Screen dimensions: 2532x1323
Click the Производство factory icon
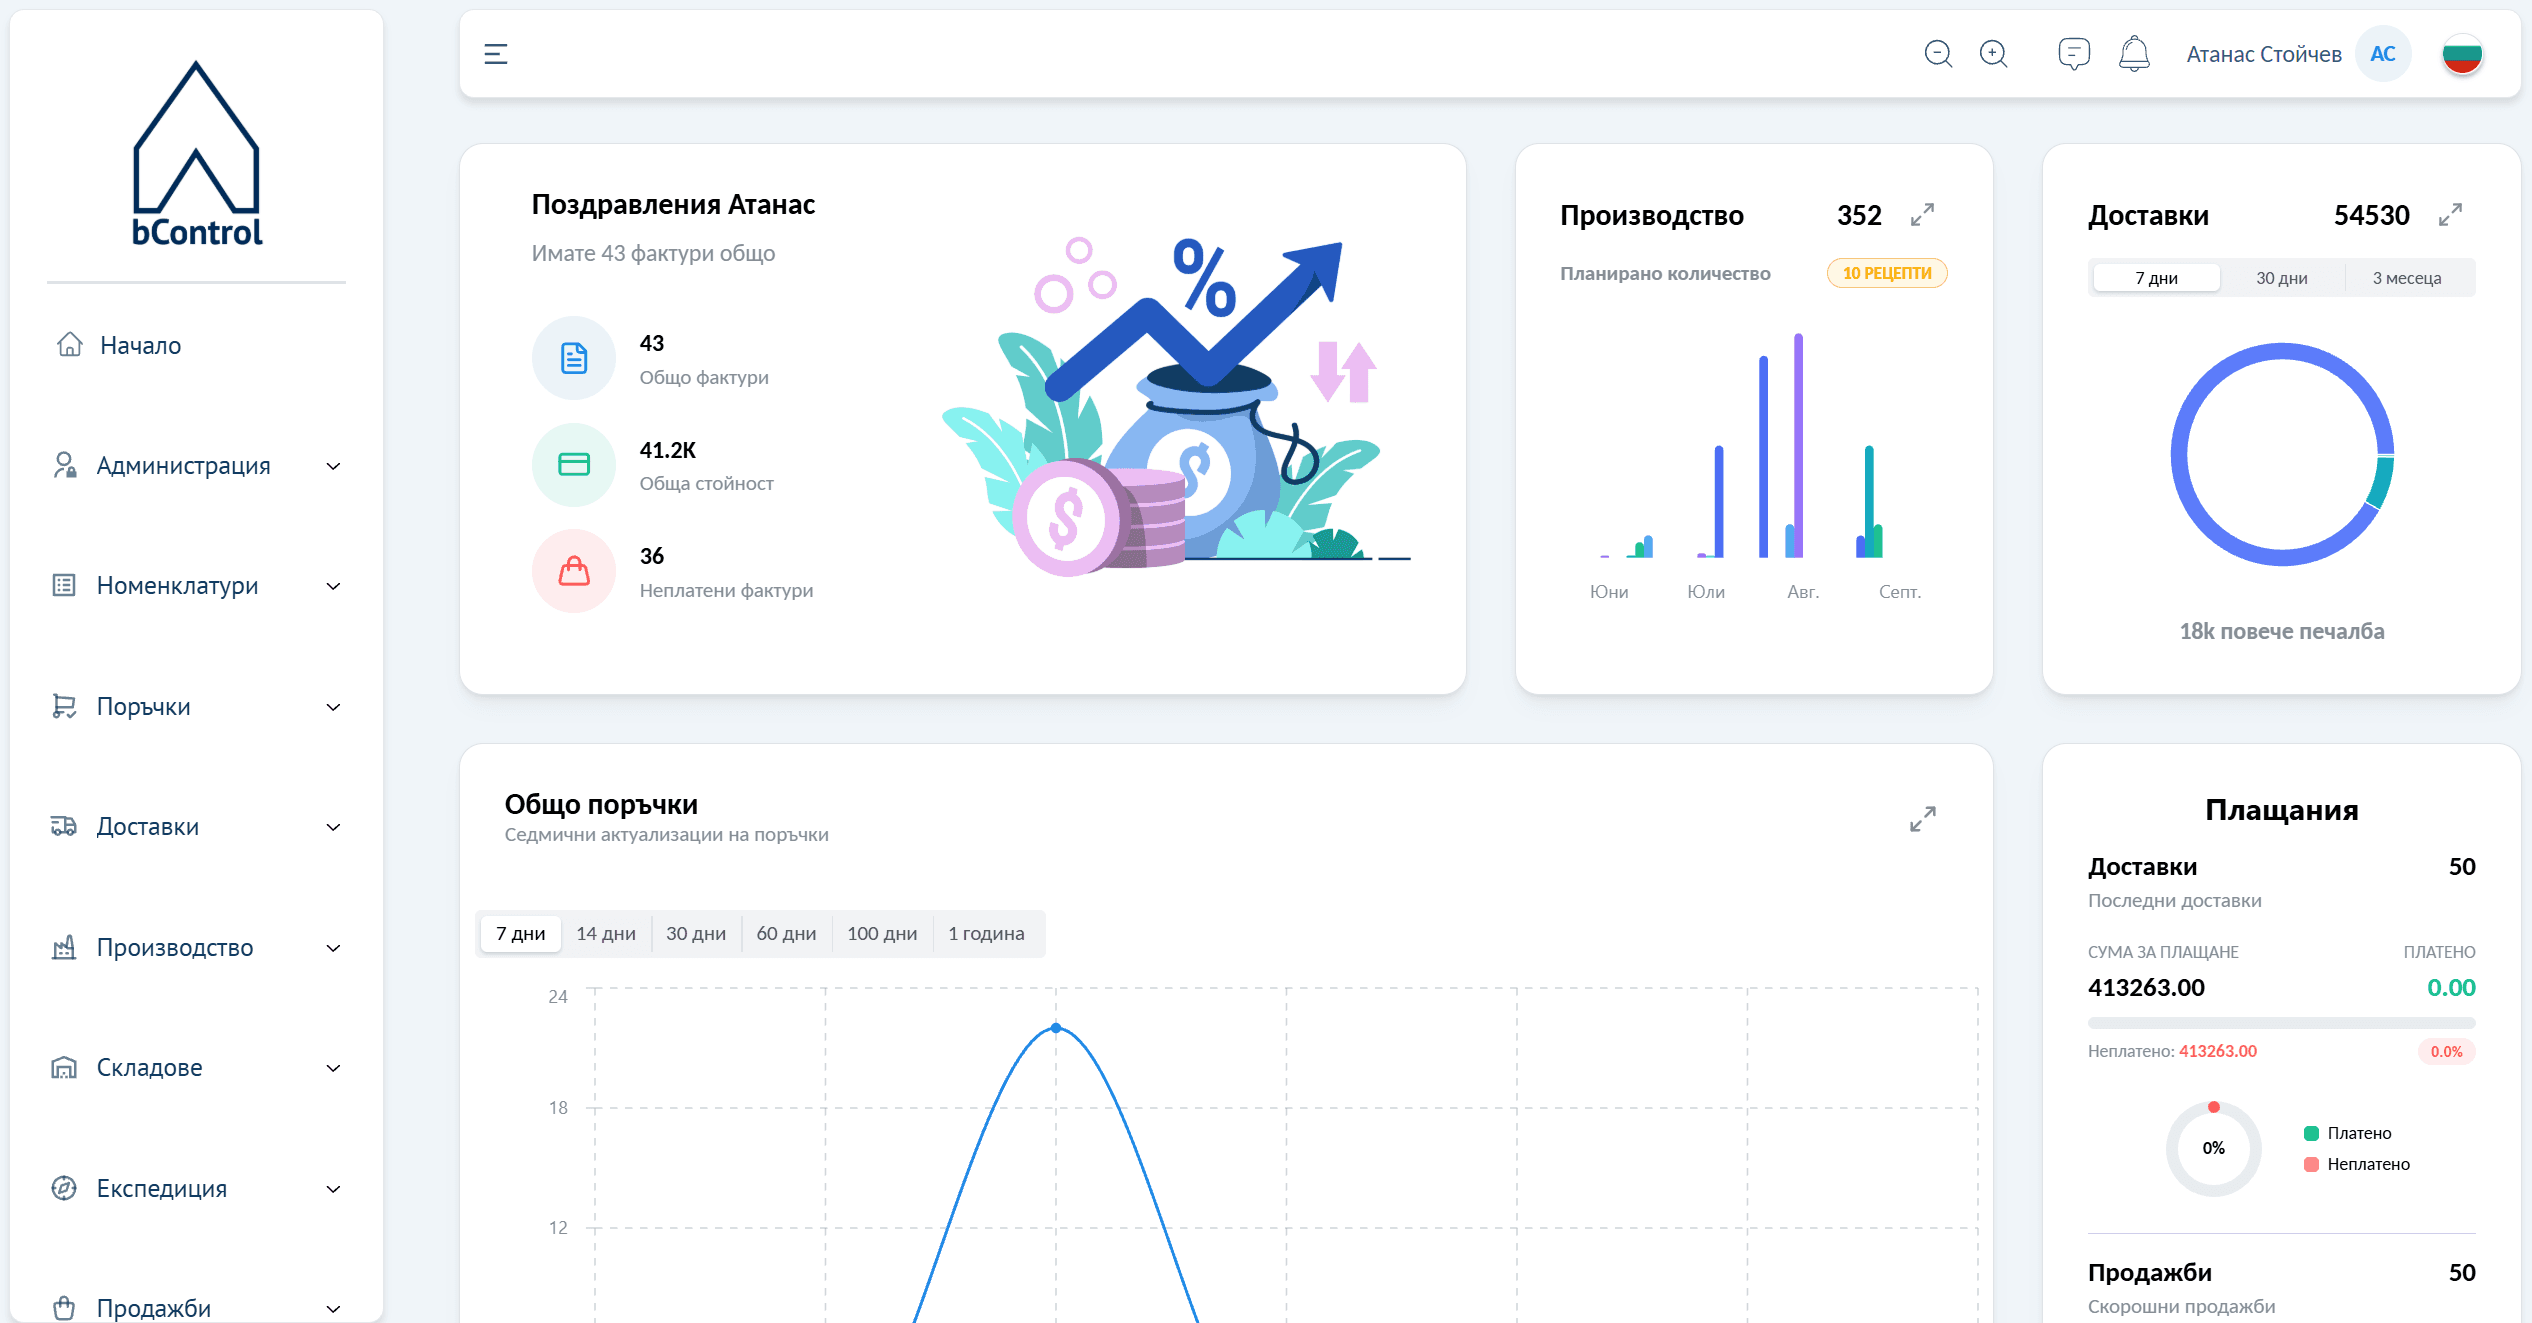click(x=64, y=947)
